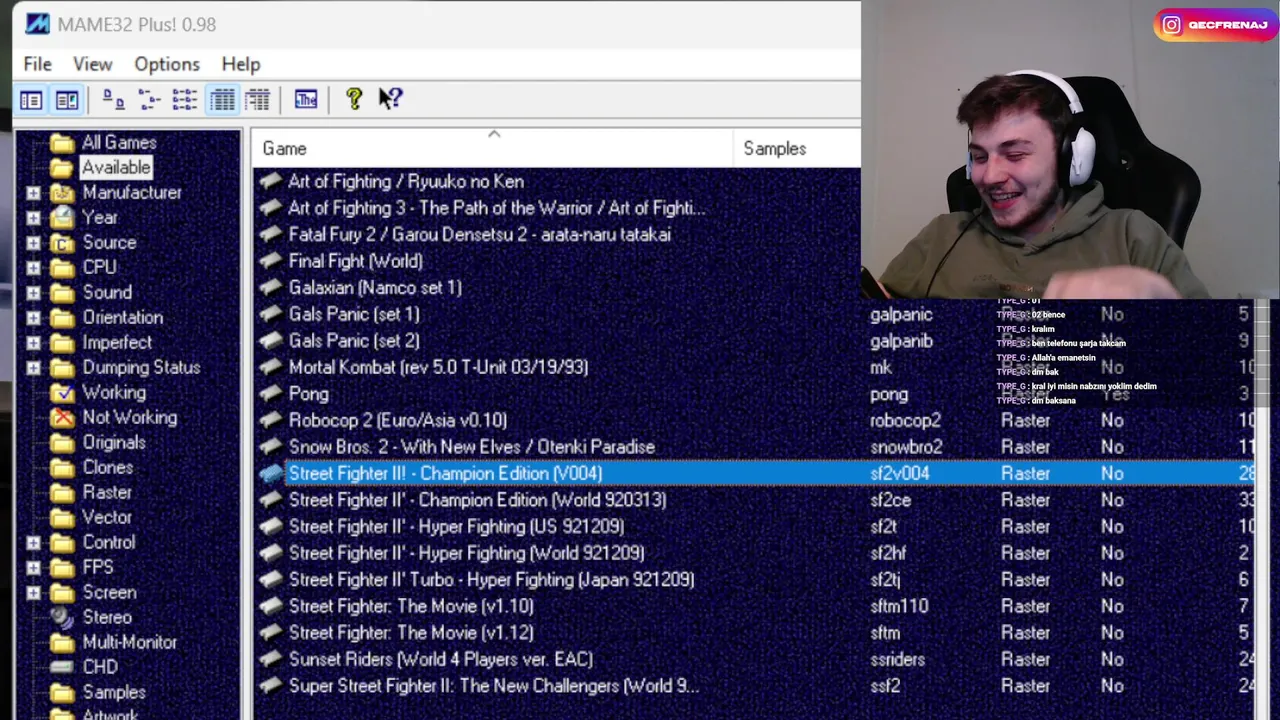This screenshot has height=720, width=1280.
Task: Click the icon beside Pong game
Action: click(x=271, y=394)
